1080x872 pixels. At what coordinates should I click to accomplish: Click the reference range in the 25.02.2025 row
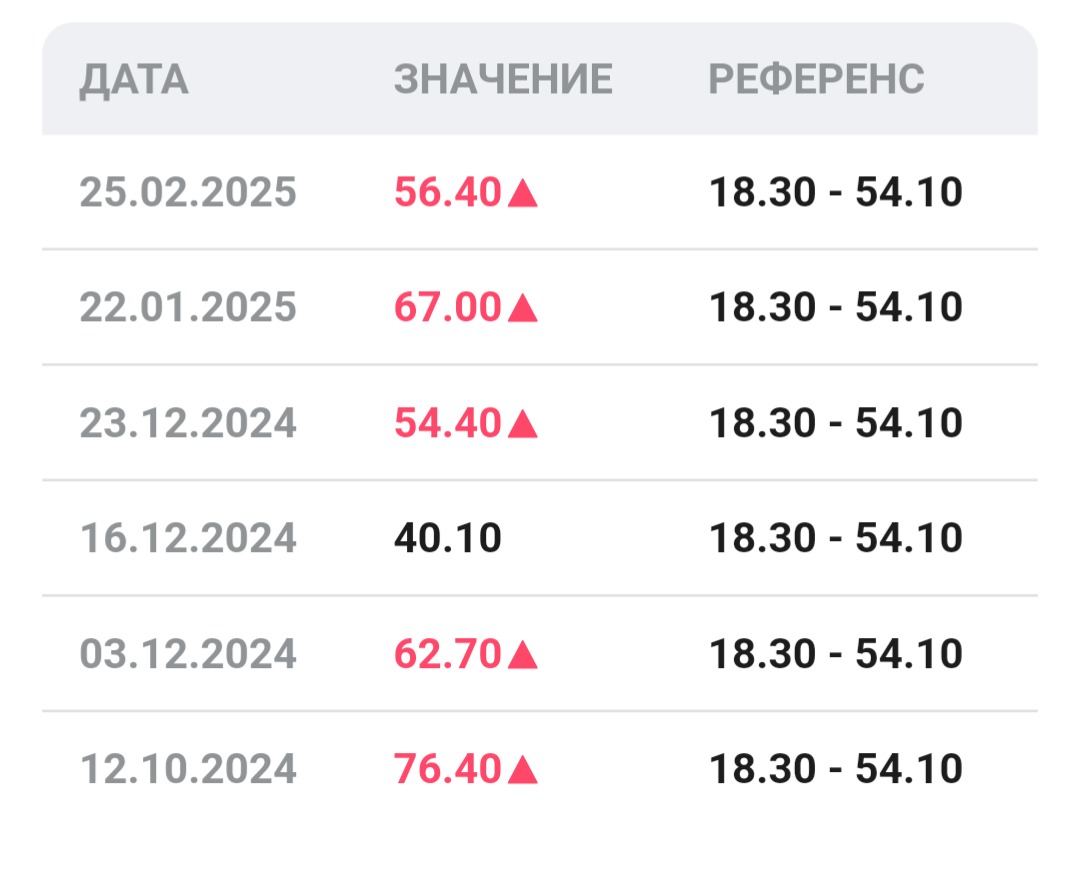click(835, 192)
